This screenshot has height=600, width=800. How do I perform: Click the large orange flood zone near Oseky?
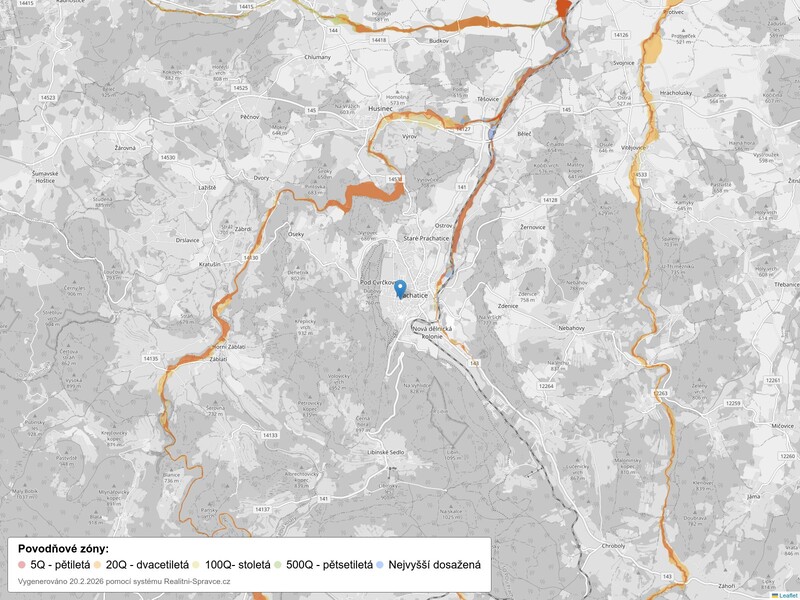coord(360,192)
